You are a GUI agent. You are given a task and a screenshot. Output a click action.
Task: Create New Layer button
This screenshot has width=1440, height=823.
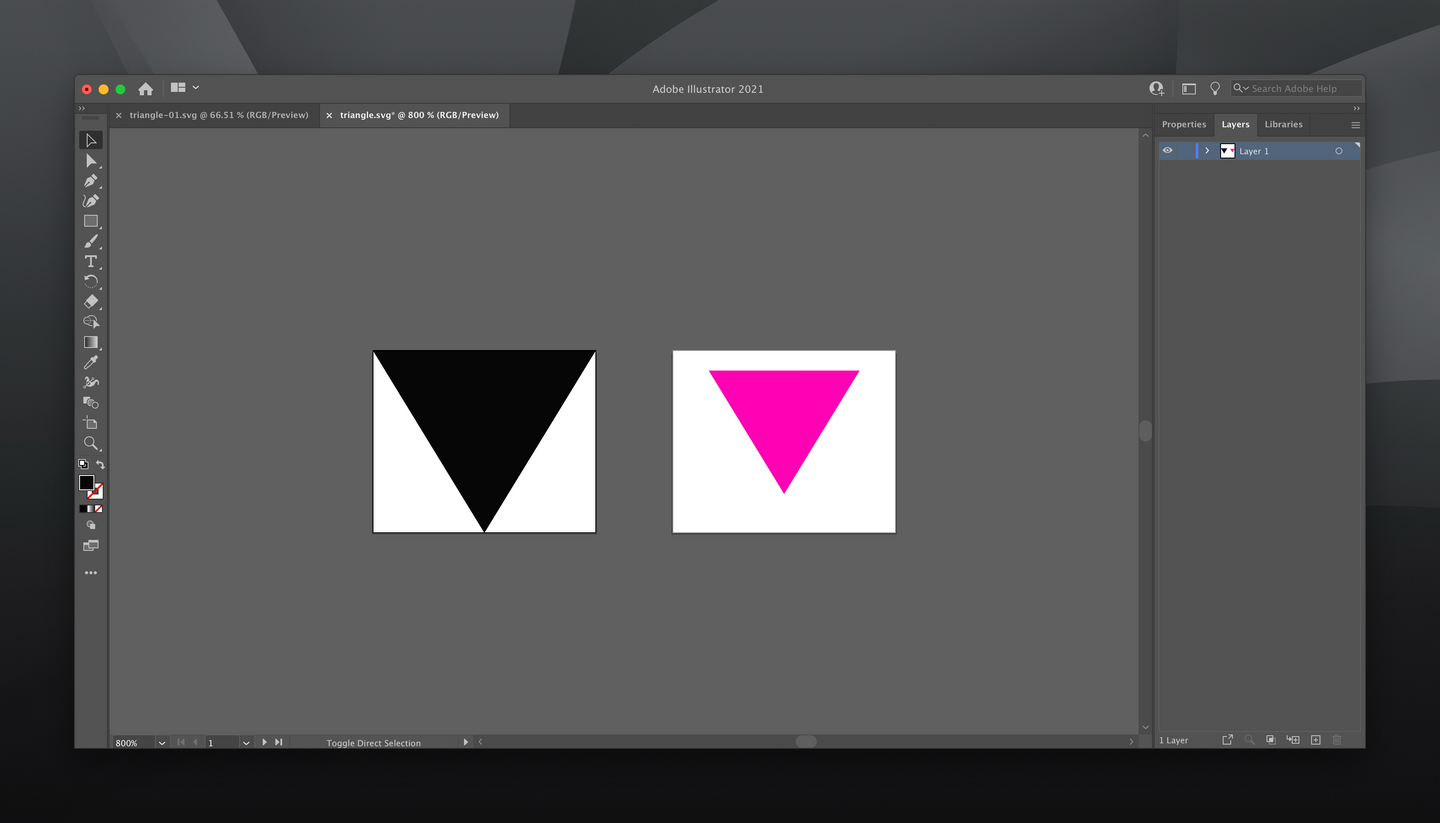point(1316,740)
